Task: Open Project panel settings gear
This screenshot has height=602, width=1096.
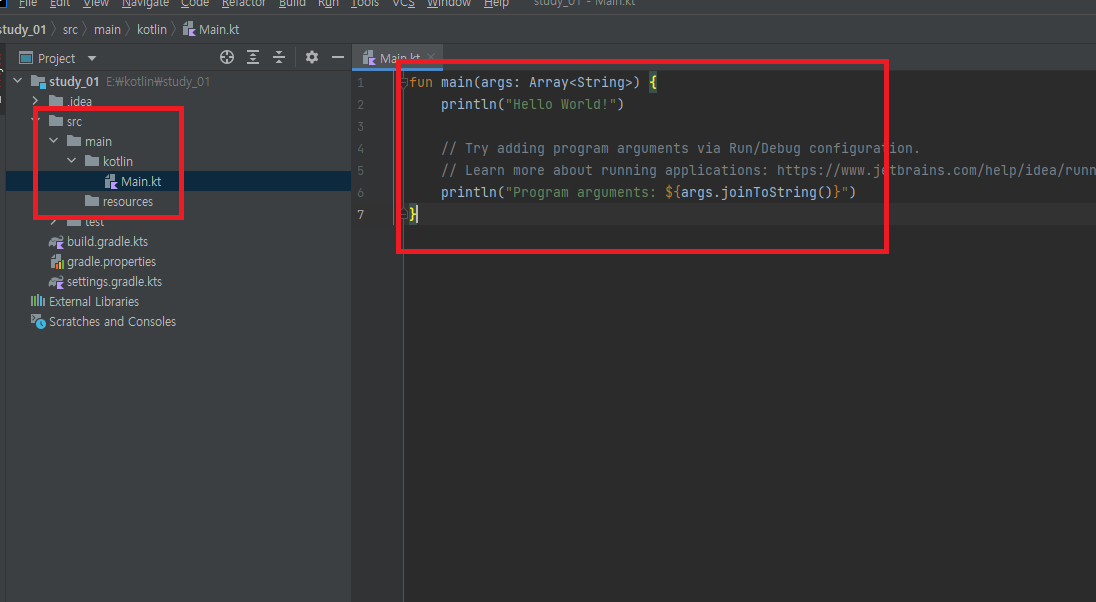Action: click(x=312, y=57)
